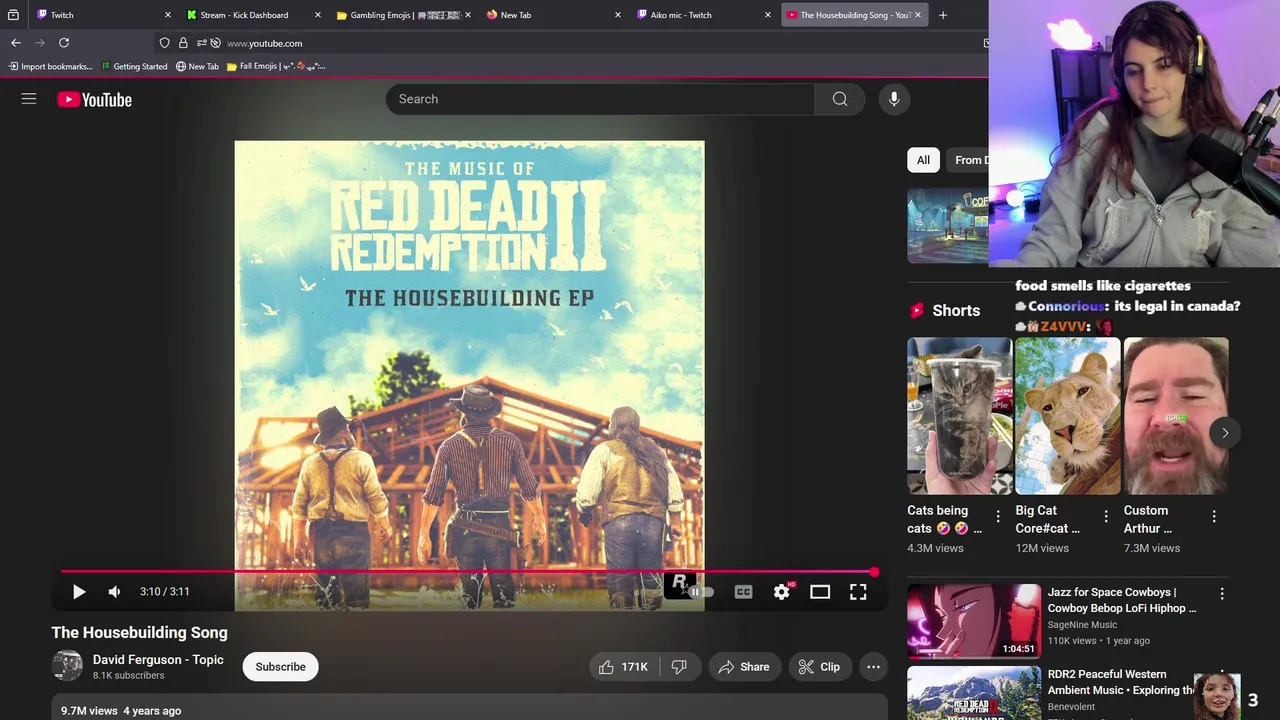Open the YouTube guide hamburger menu
Viewport: 1280px width, 720px height.
pyautogui.click(x=29, y=99)
